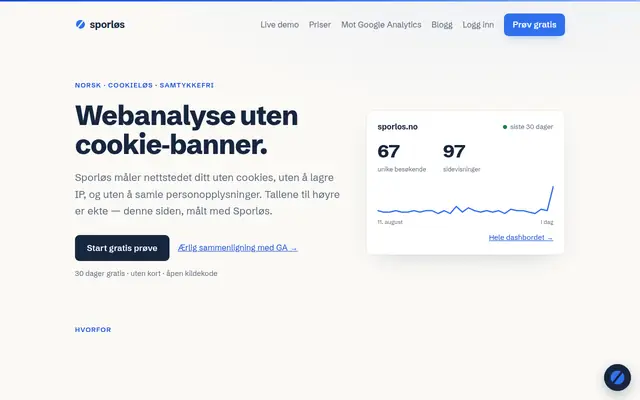Click the Prøv gratis button
This screenshot has width=640, height=400.
pyautogui.click(x=534, y=24)
